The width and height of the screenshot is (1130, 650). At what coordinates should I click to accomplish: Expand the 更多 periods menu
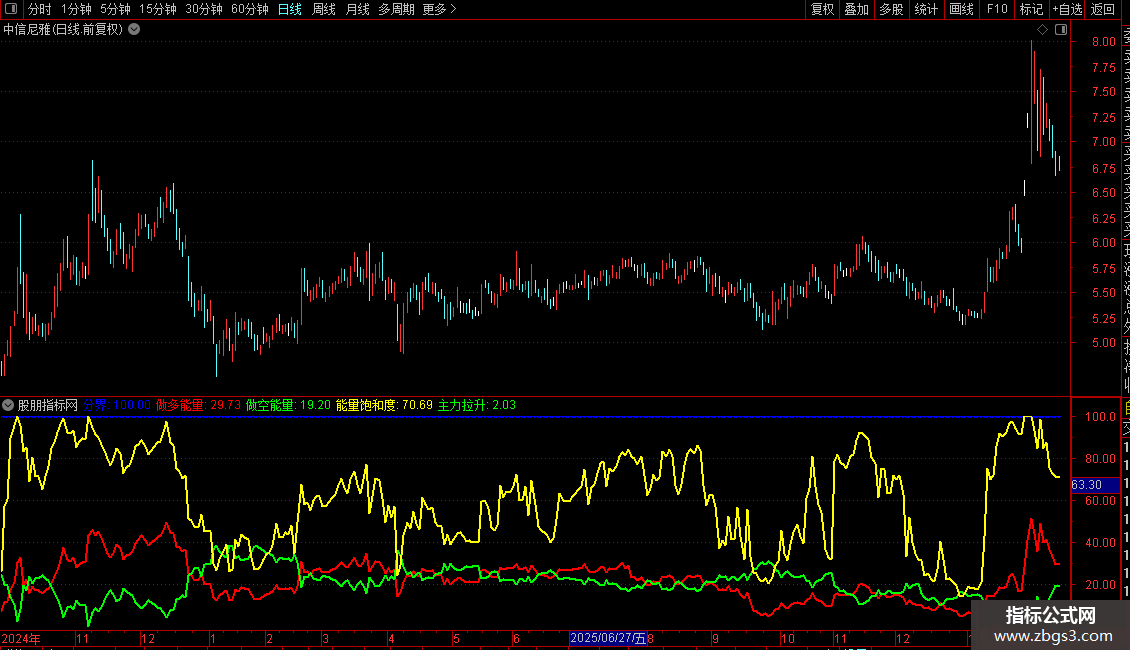point(440,9)
